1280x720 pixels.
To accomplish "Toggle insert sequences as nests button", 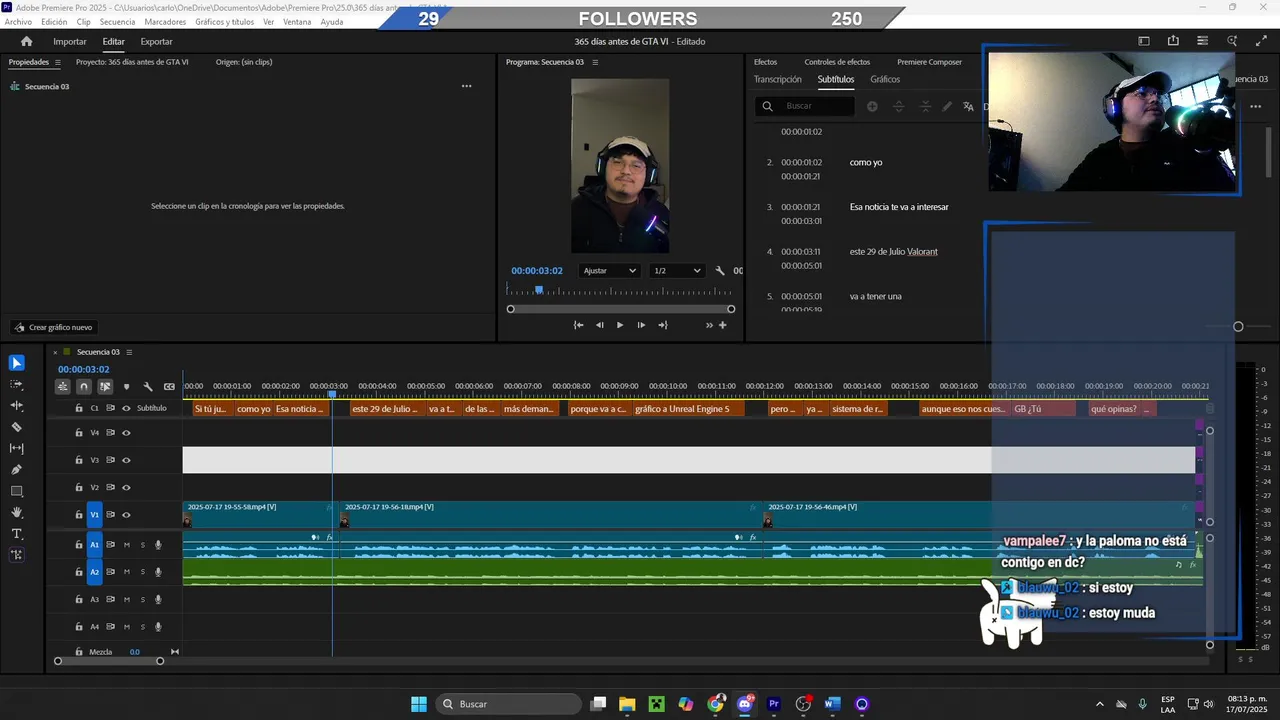I will tap(63, 387).
